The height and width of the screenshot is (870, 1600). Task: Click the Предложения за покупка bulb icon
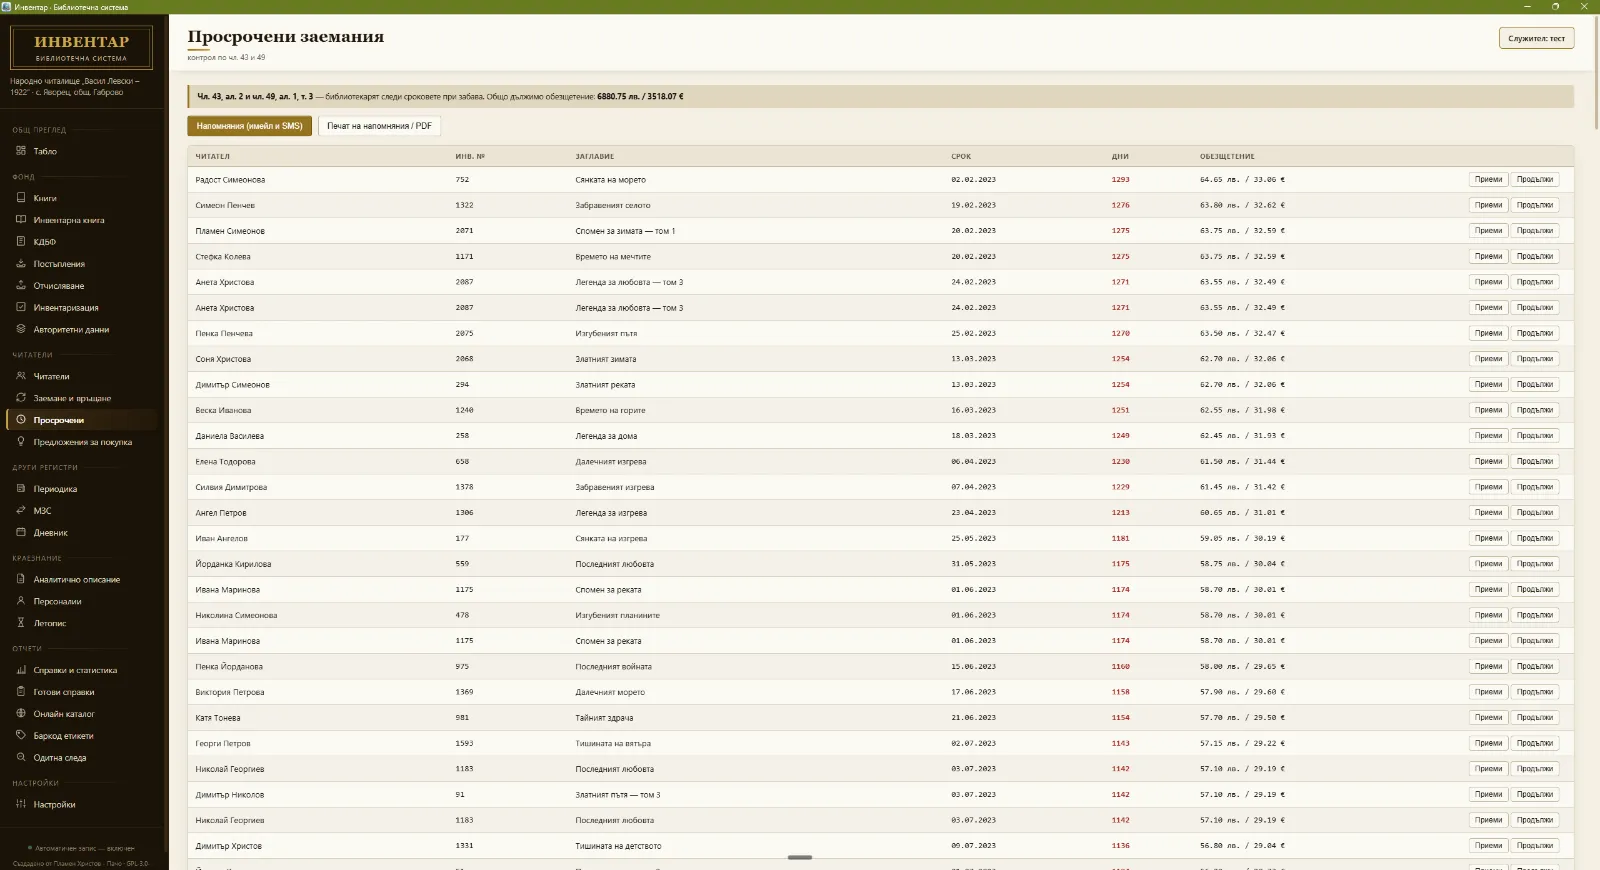(21, 442)
